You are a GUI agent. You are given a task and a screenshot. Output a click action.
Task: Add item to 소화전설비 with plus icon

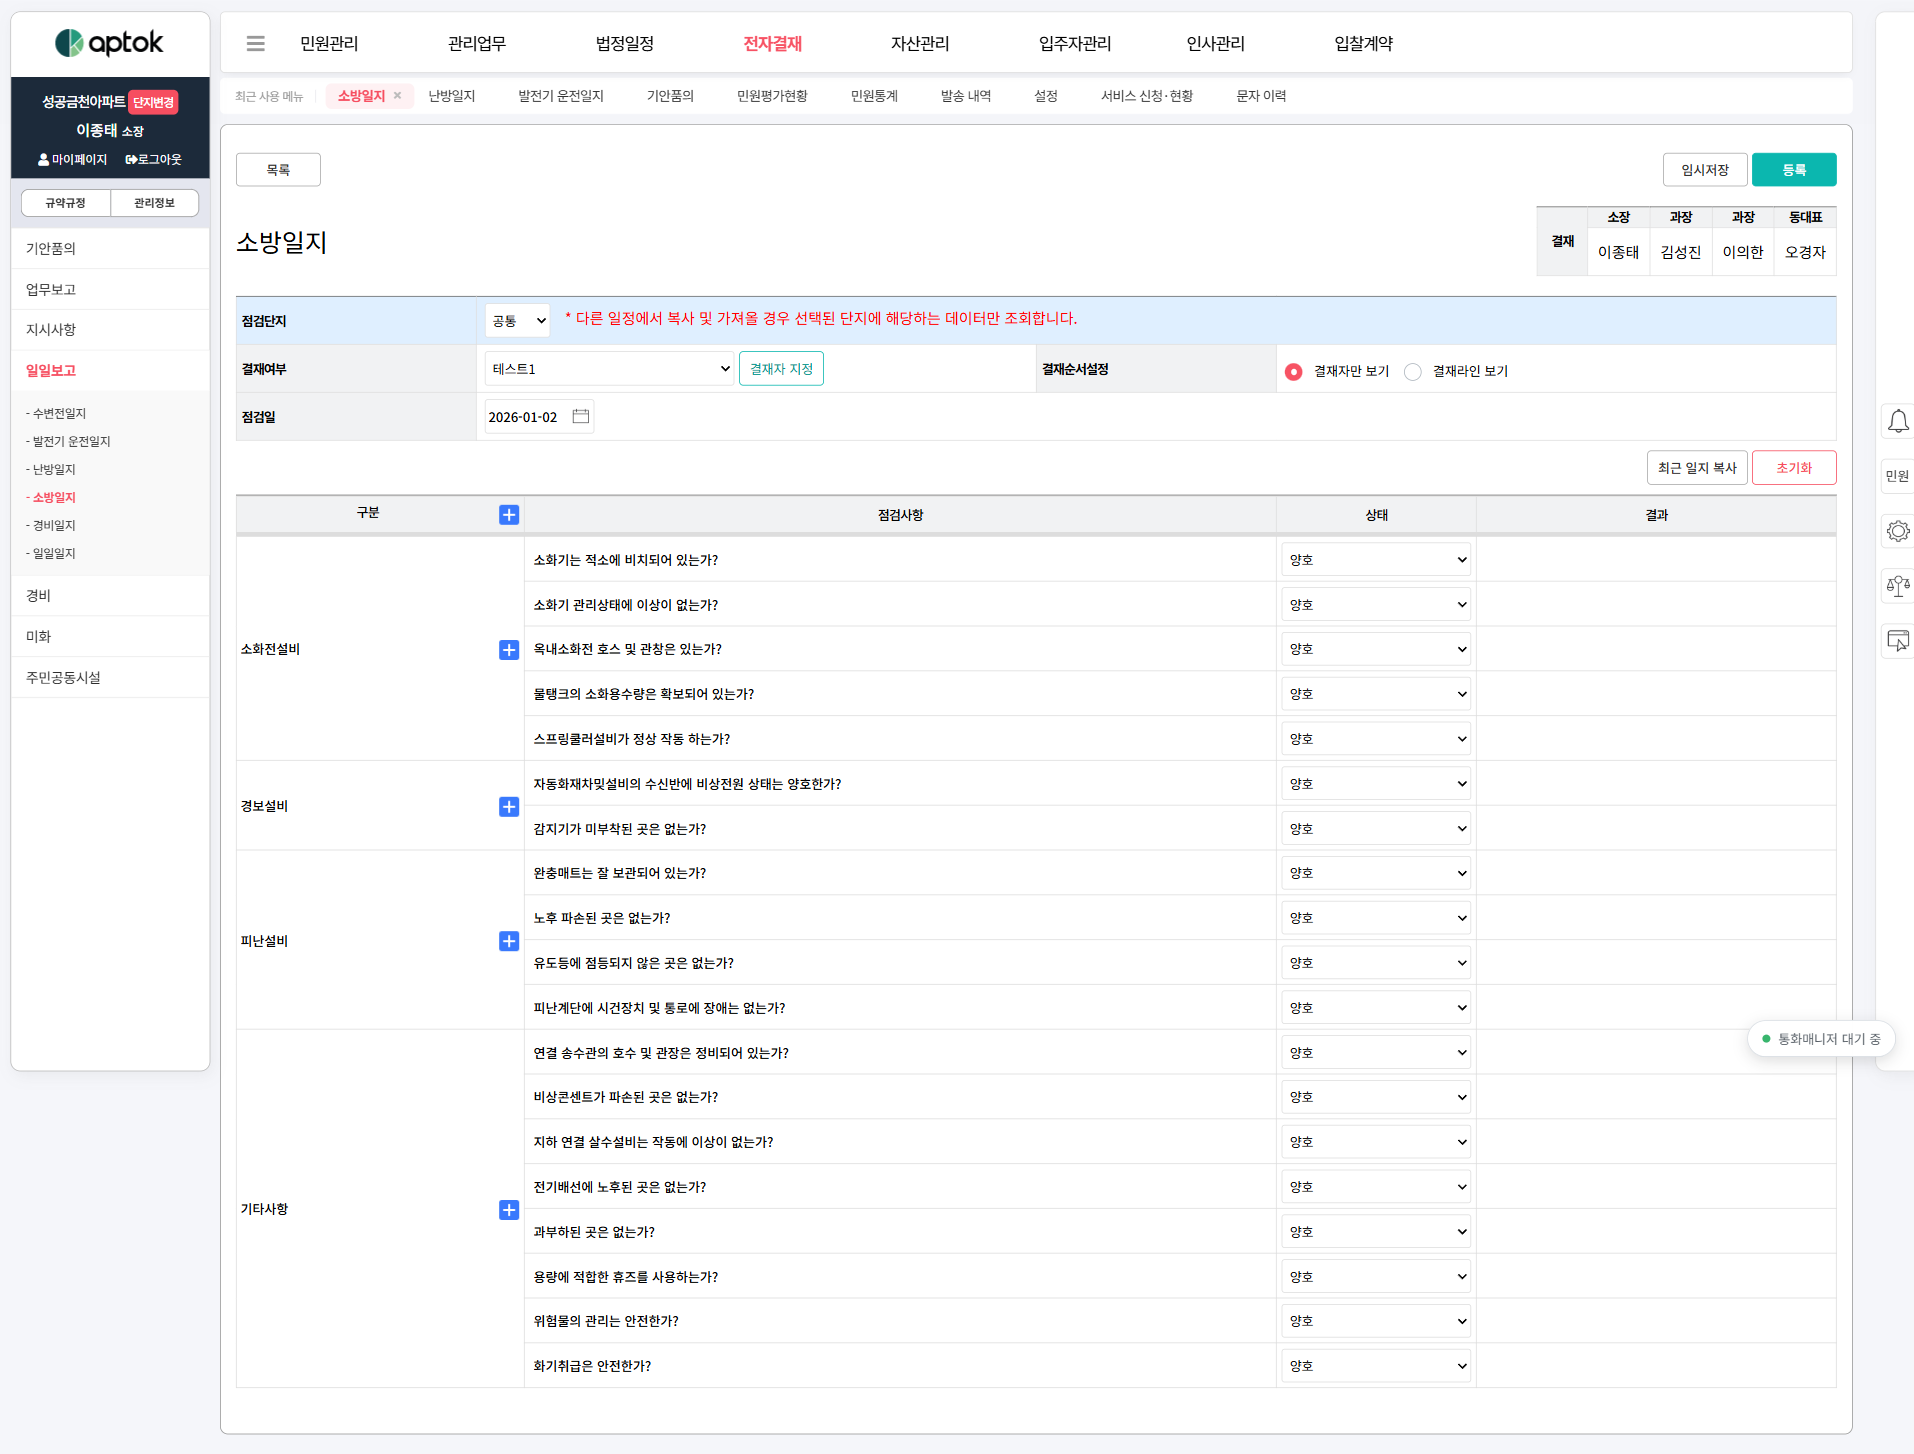coord(509,650)
